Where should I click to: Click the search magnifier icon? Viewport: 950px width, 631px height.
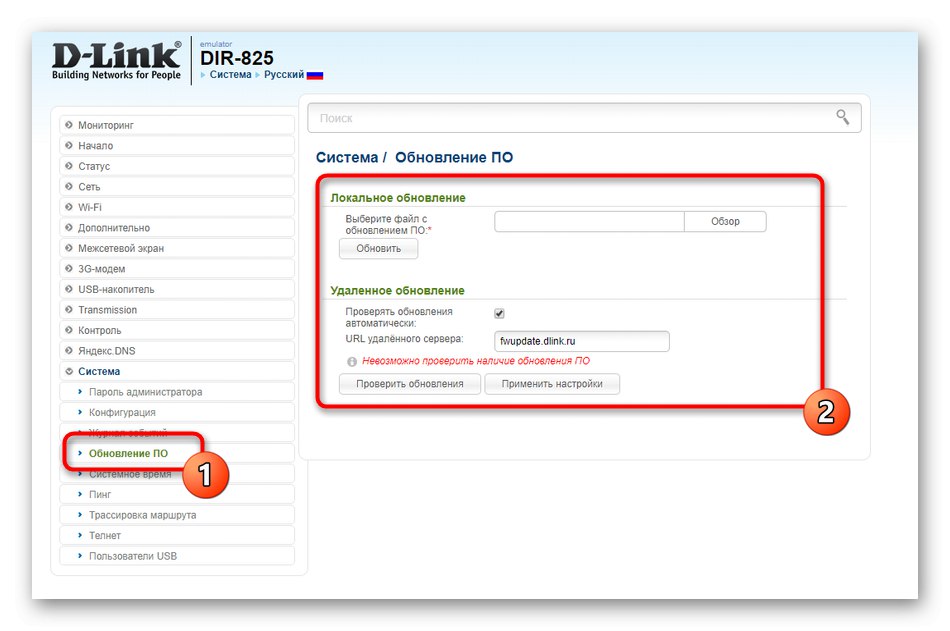coord(842,117)
